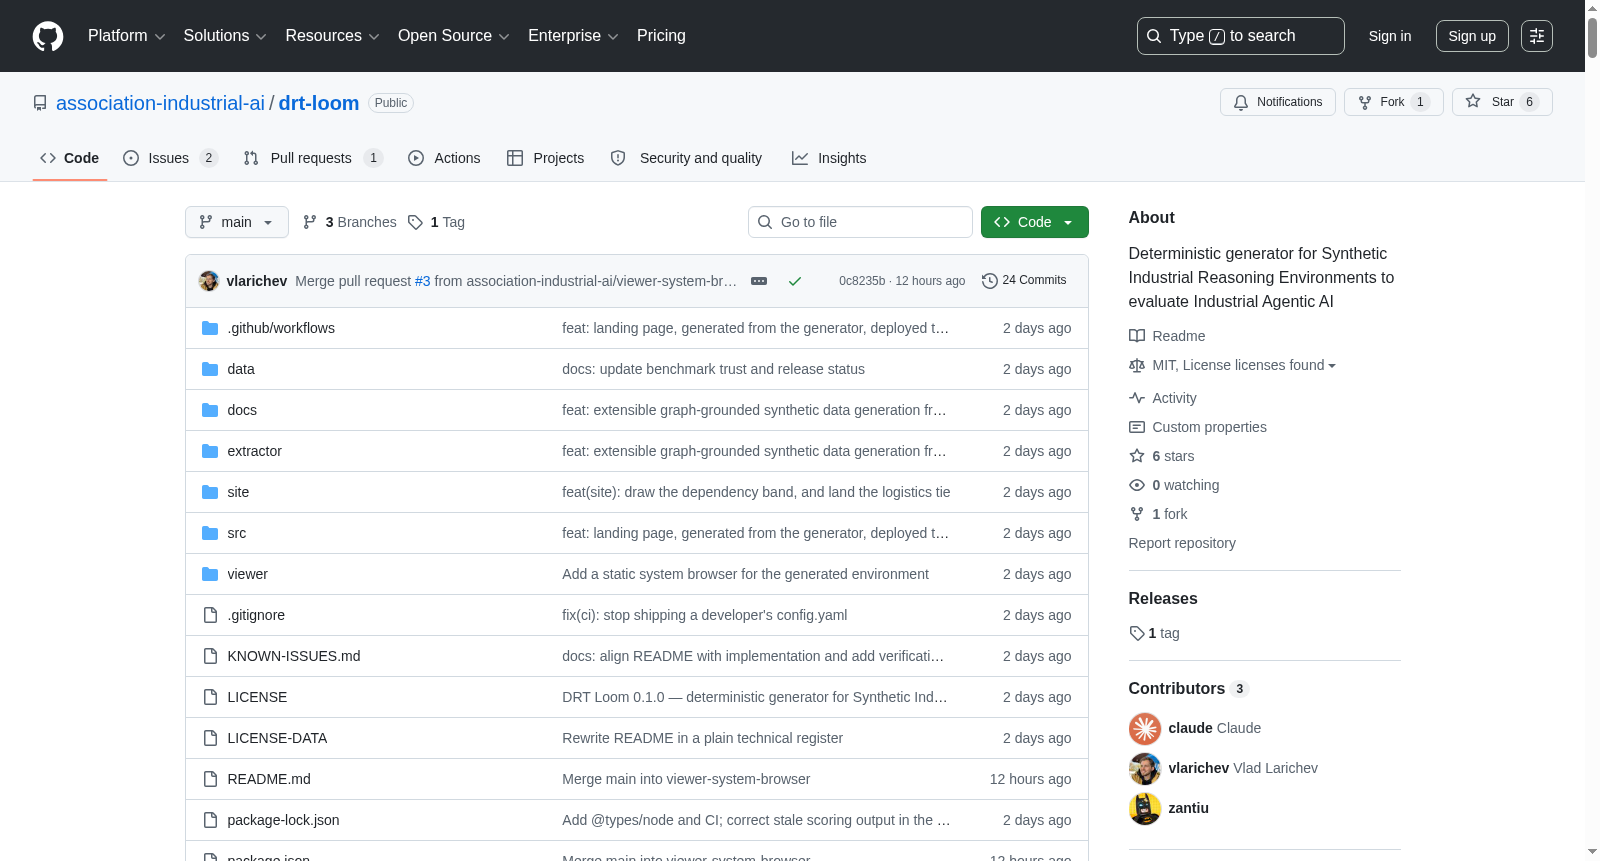Click the Sign in link
The width and height of the screenshot is (1600, 861).
point(1390,36)
